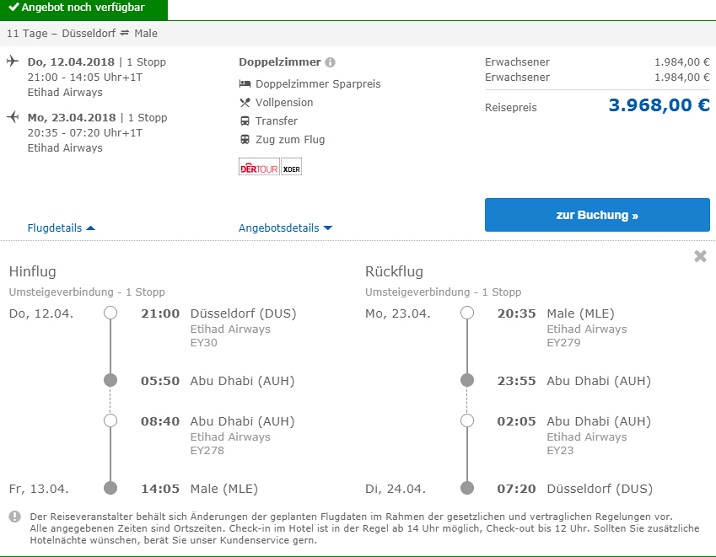This screenshot has height=557, width=716.
Task: Select the Male departure stop at 20:35
Action: pyautogui.click(x=466, y=313)
